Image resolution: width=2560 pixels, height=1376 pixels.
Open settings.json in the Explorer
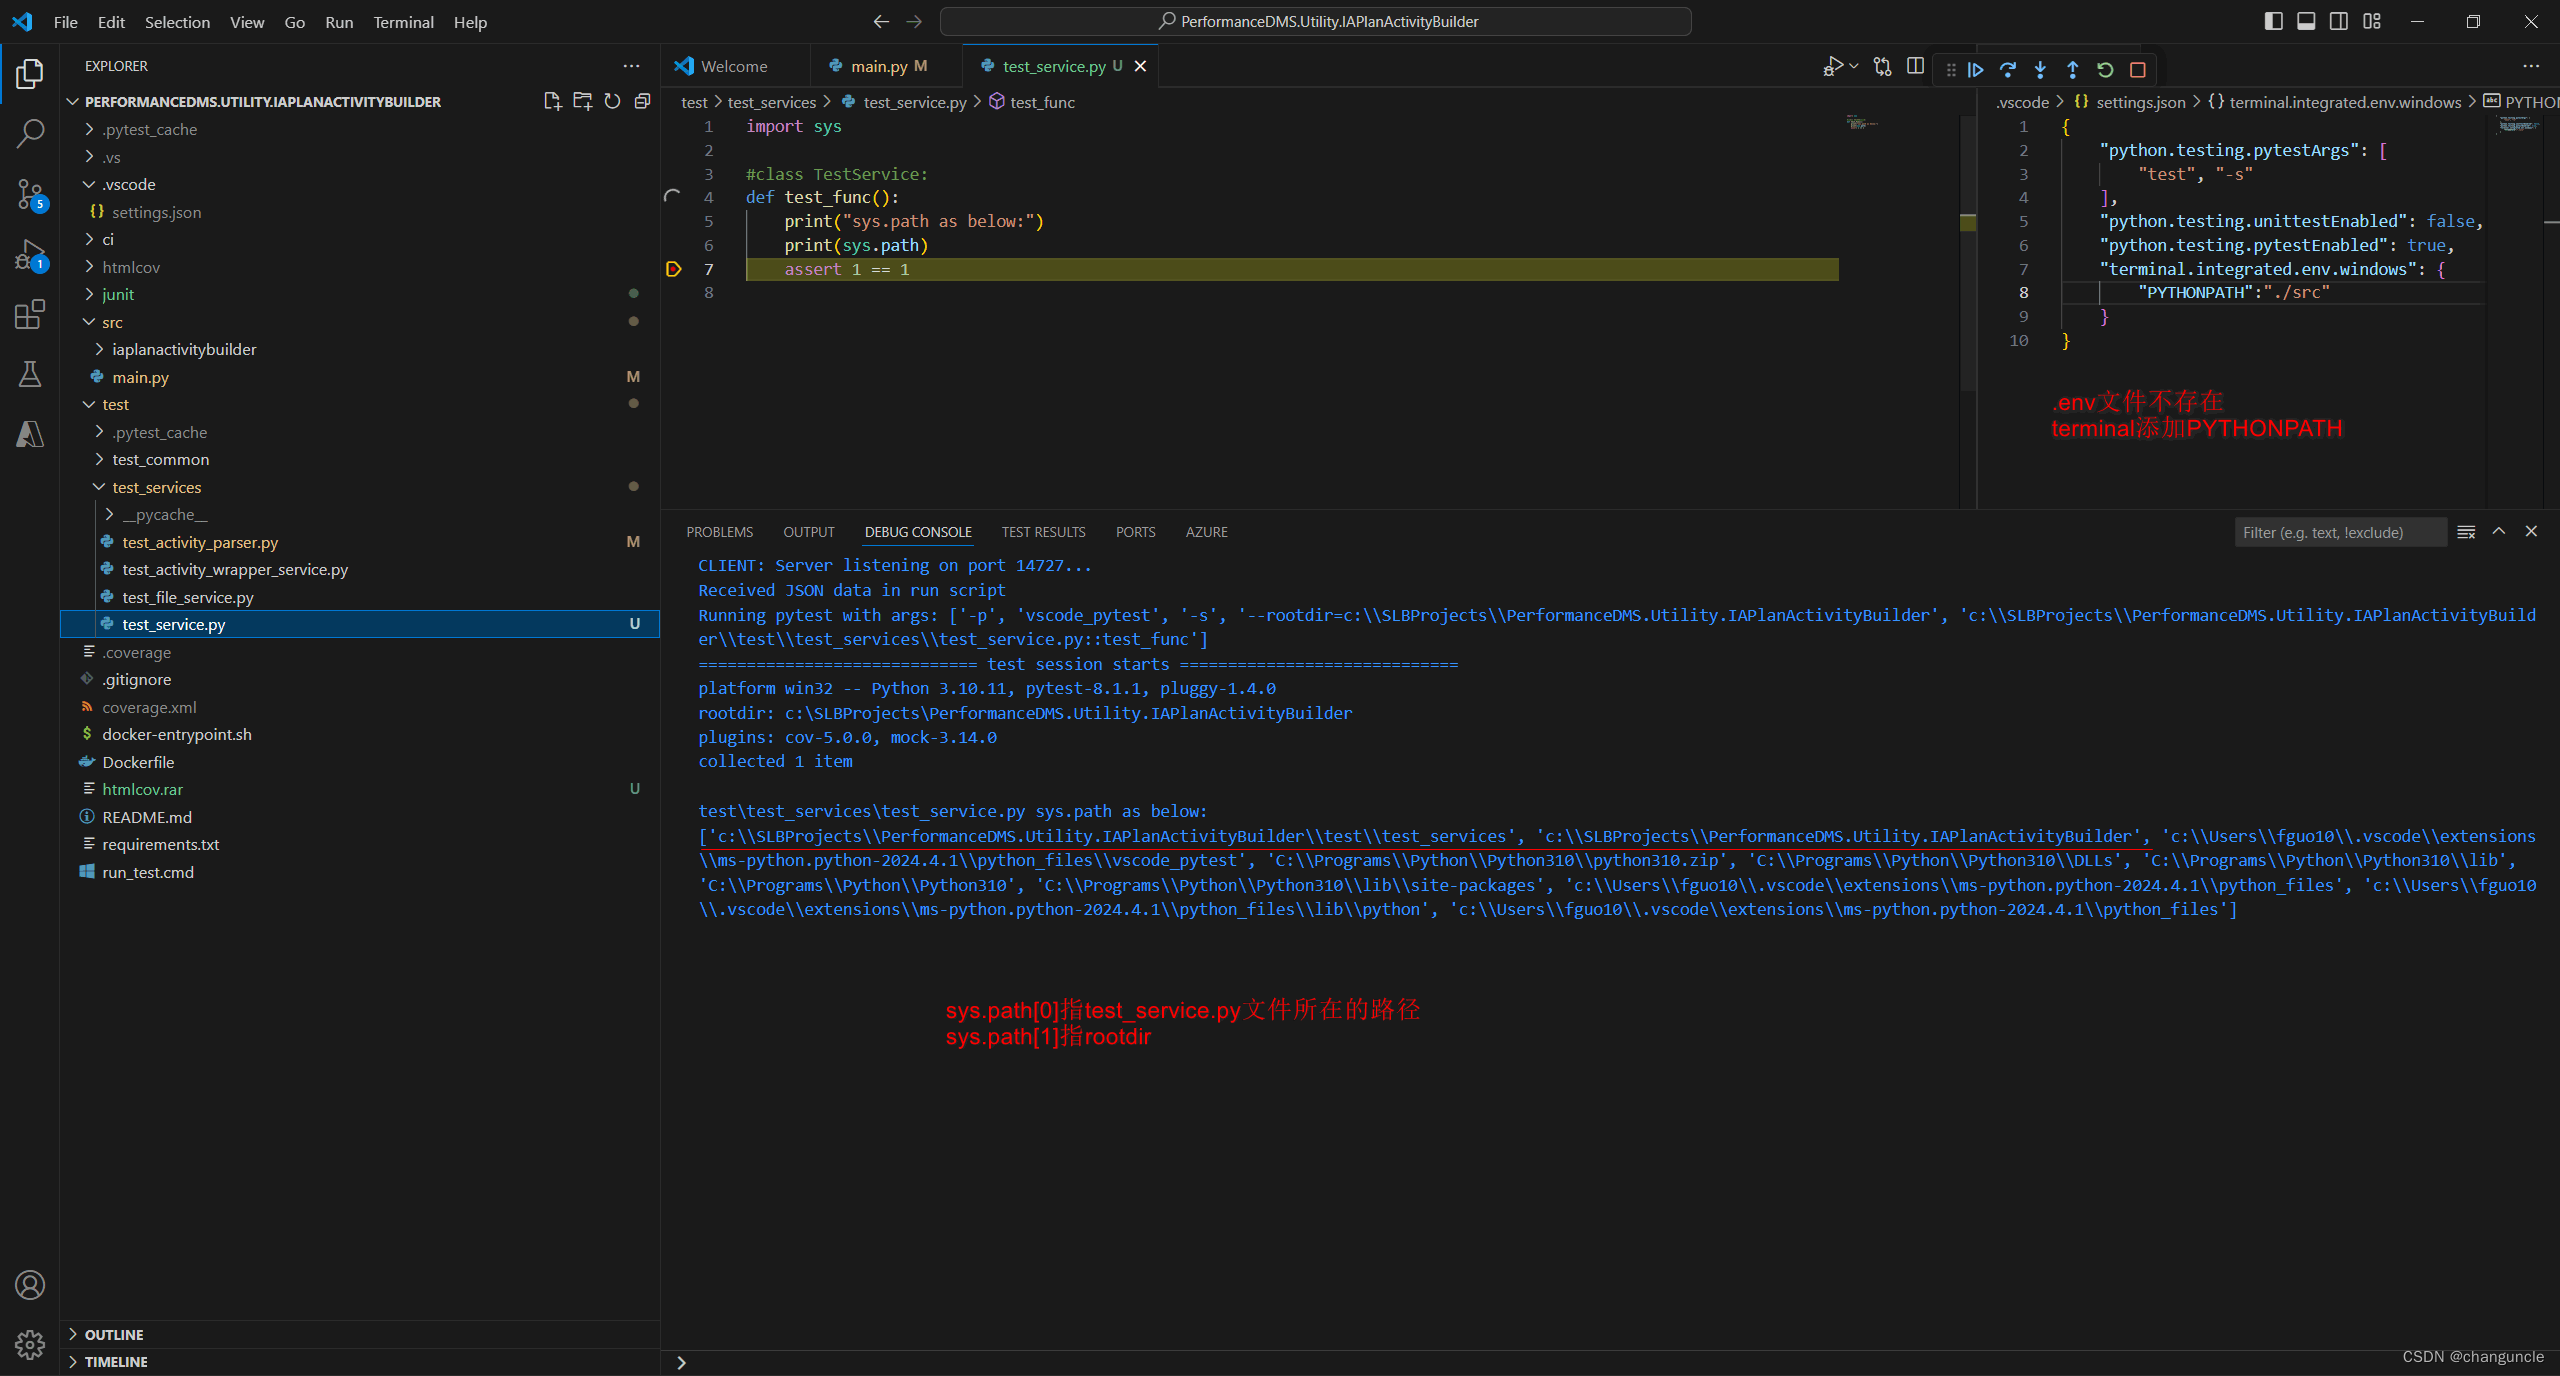[x=360, y=212]
